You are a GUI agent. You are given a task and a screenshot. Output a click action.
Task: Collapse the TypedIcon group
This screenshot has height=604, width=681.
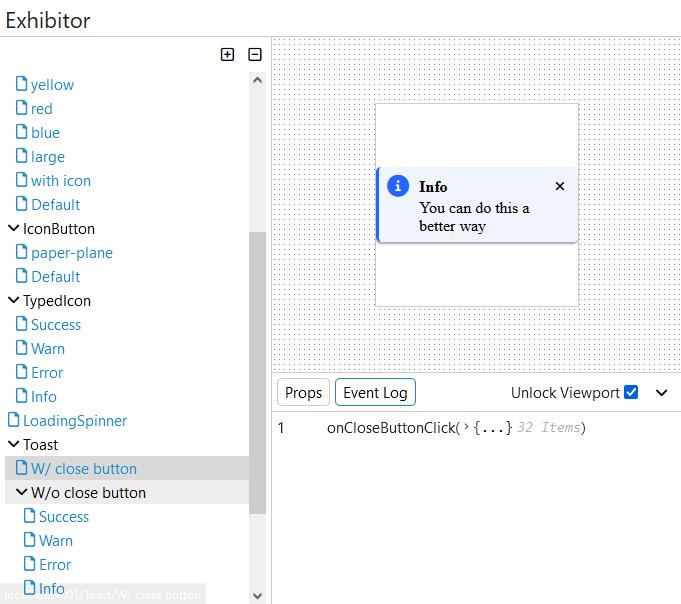(x=13, y=300)
